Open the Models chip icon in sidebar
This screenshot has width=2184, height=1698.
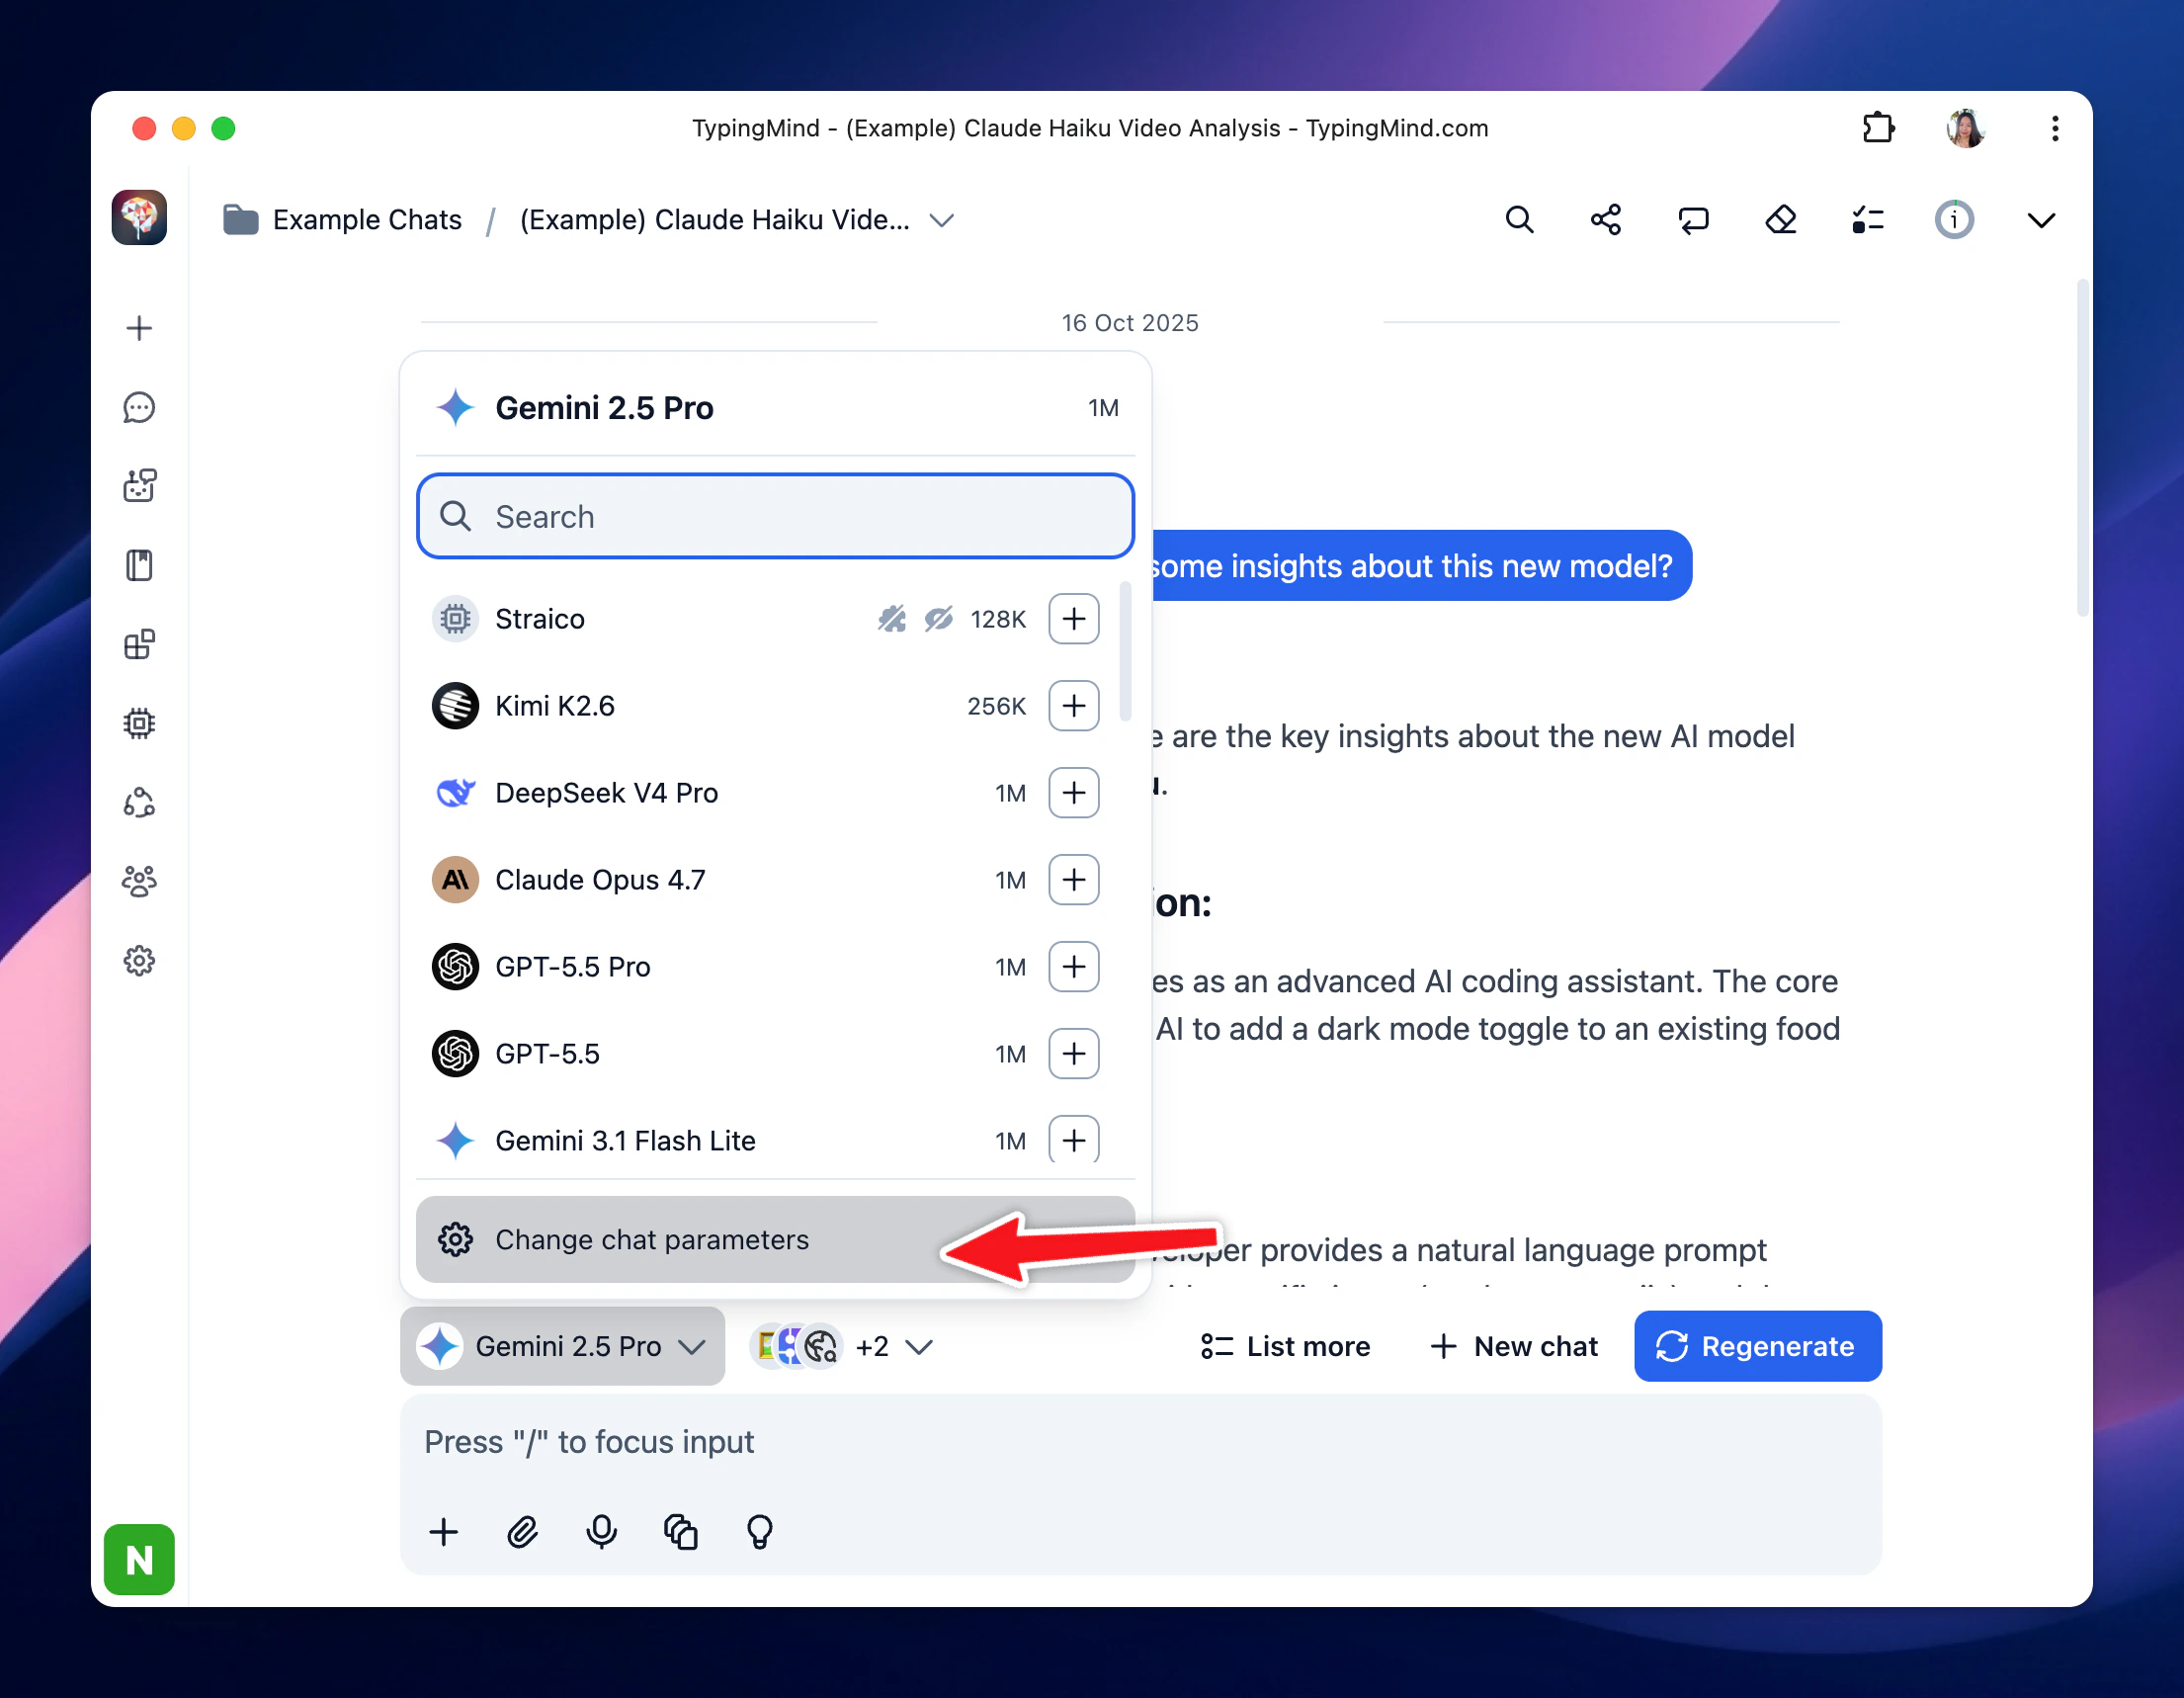(139, 723)
